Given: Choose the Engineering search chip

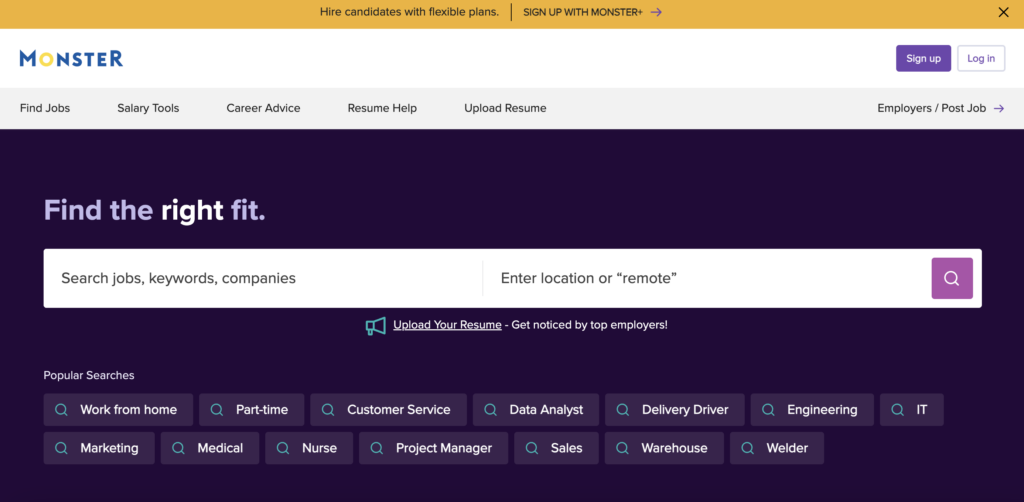Looking at the screenshot, I should coord(812,410).
